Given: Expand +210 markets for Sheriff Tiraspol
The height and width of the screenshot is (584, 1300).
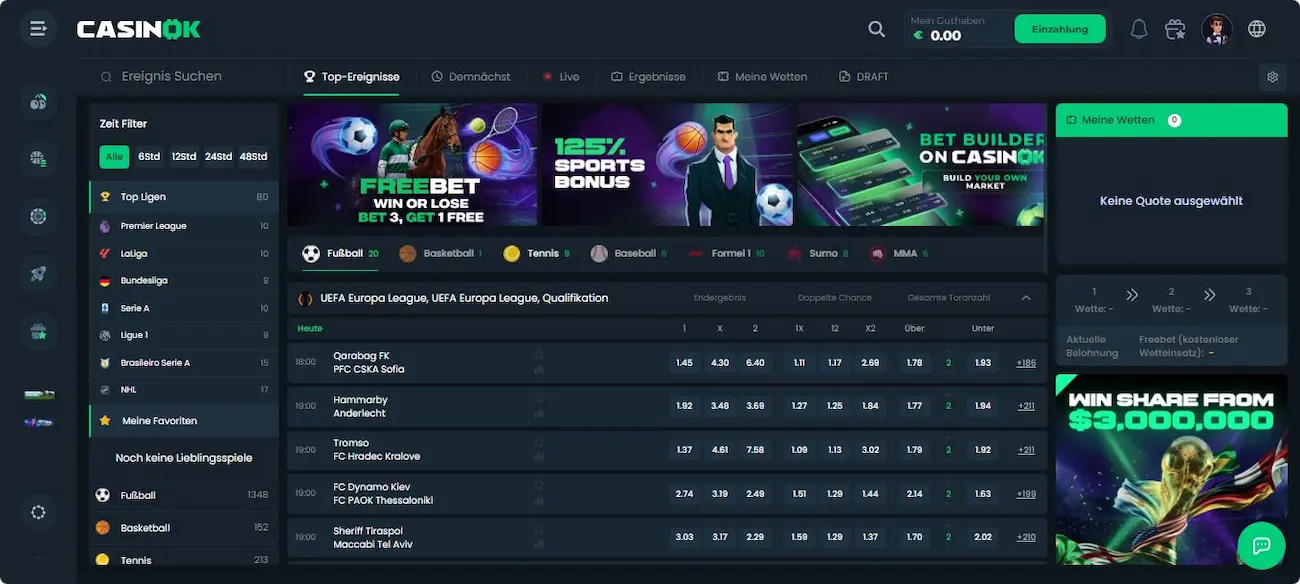Looking at the screenshot, I should pos(1026,537).
